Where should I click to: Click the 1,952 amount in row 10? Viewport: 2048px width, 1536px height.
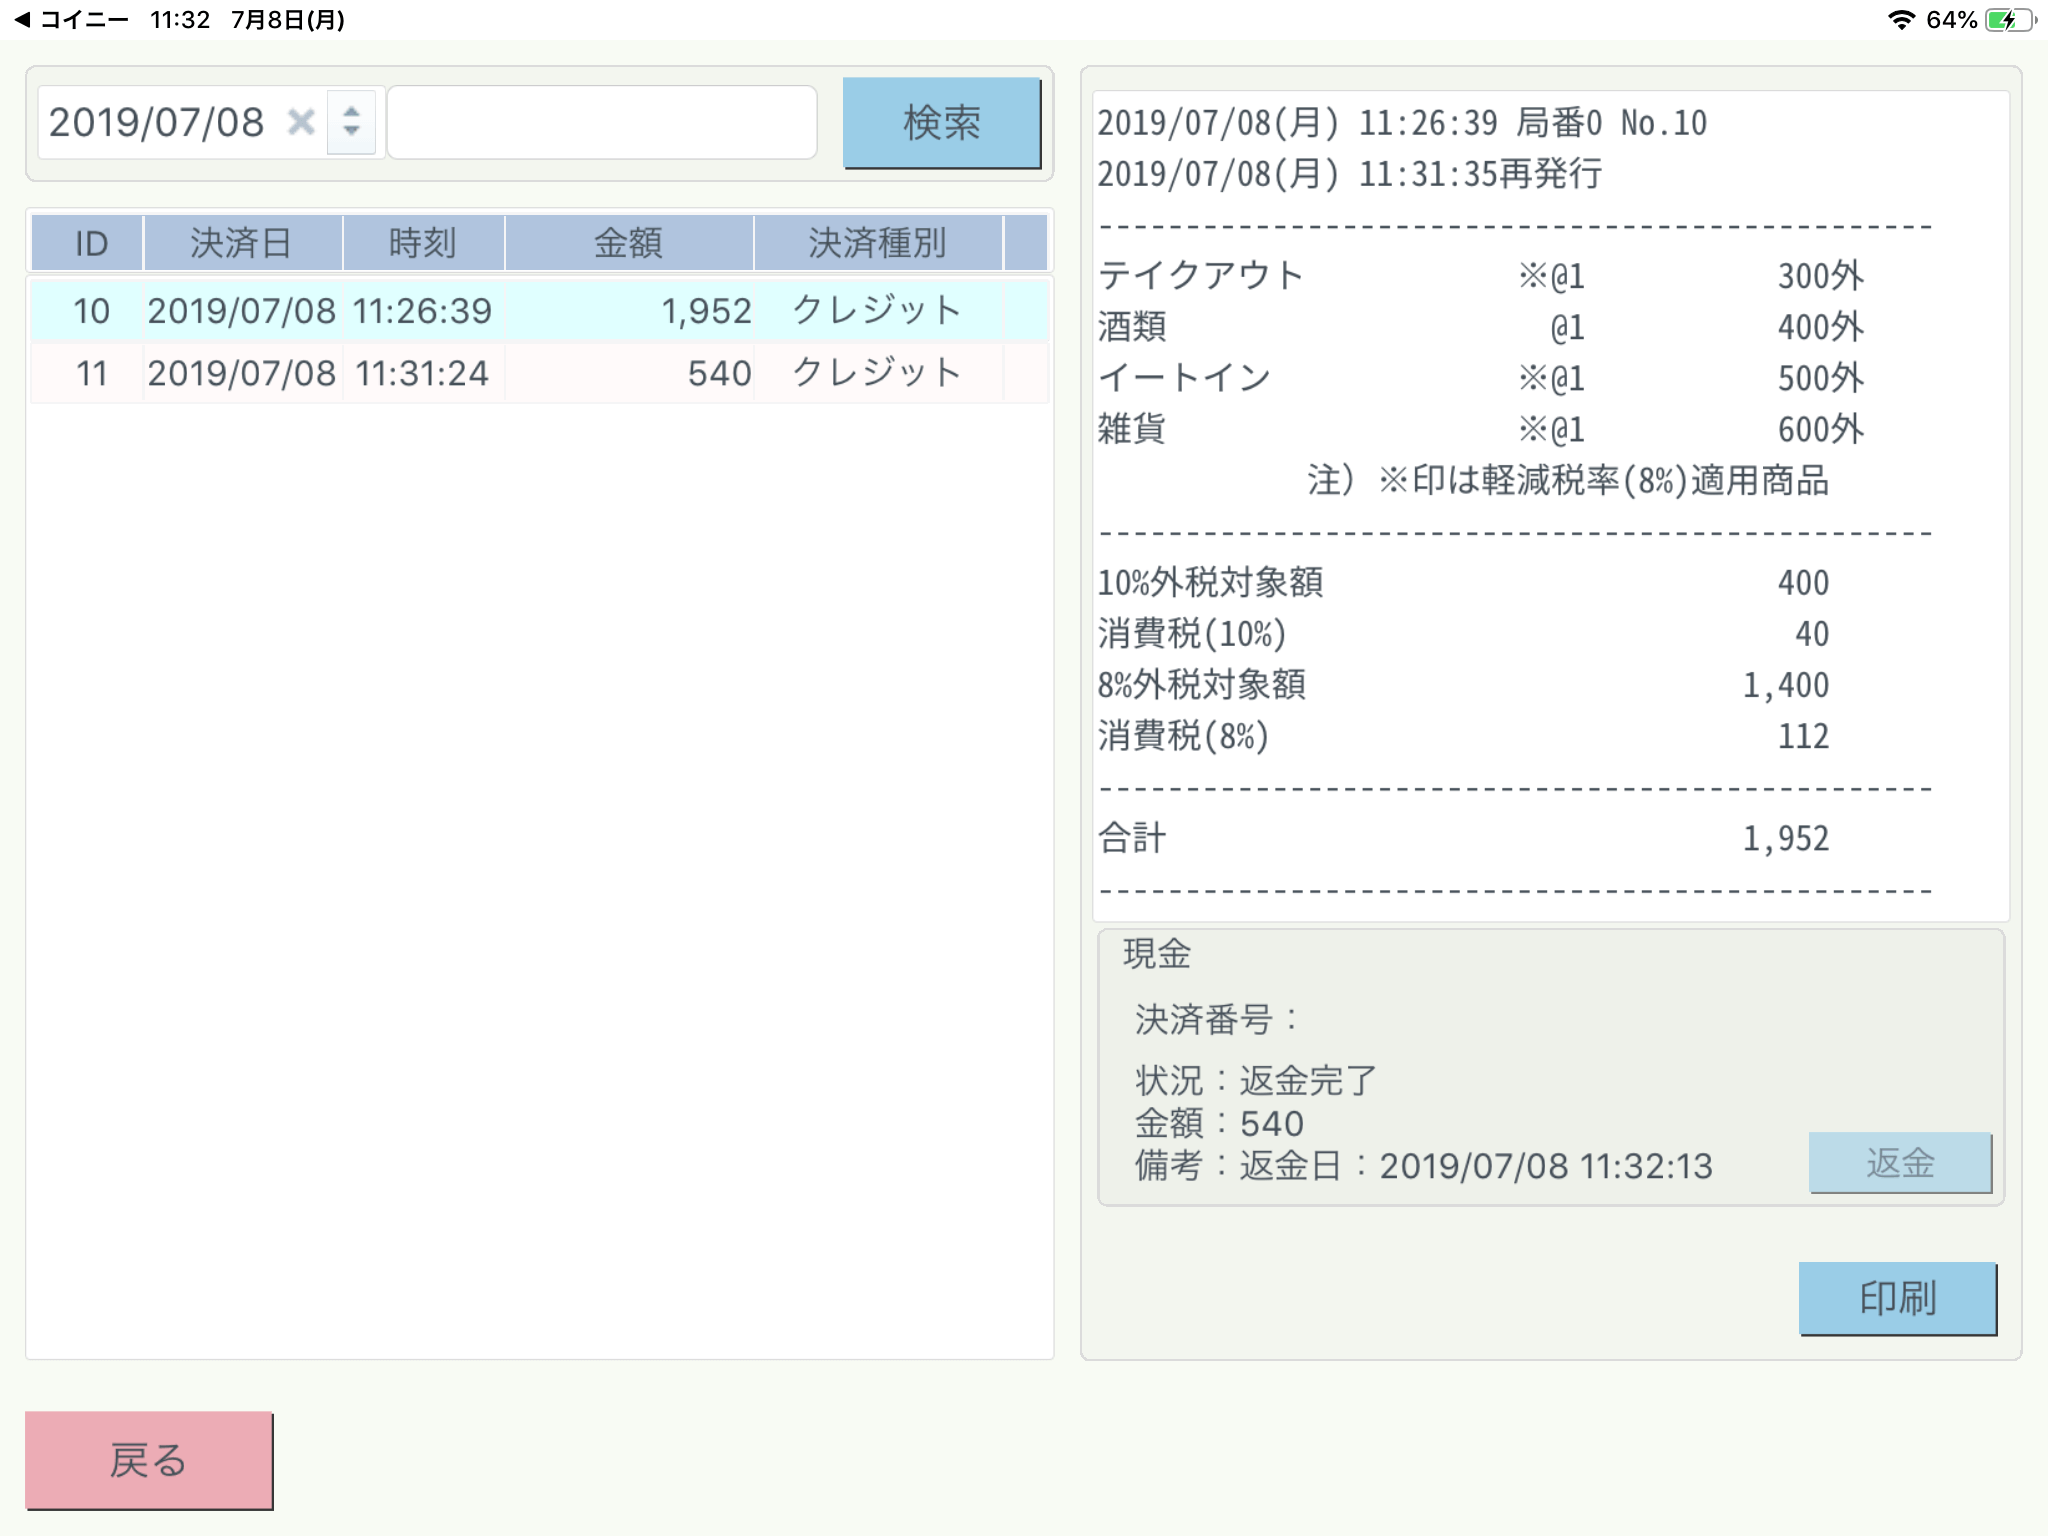pos(706,311)
